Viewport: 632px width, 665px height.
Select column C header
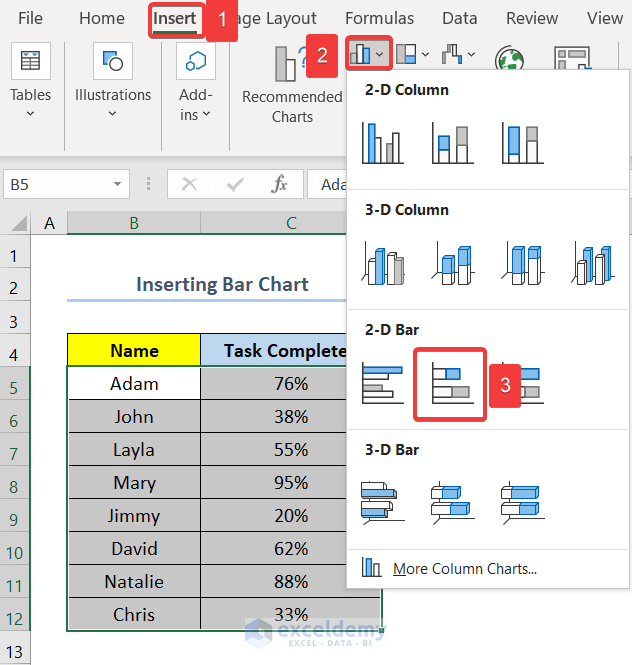pos(274,223)
